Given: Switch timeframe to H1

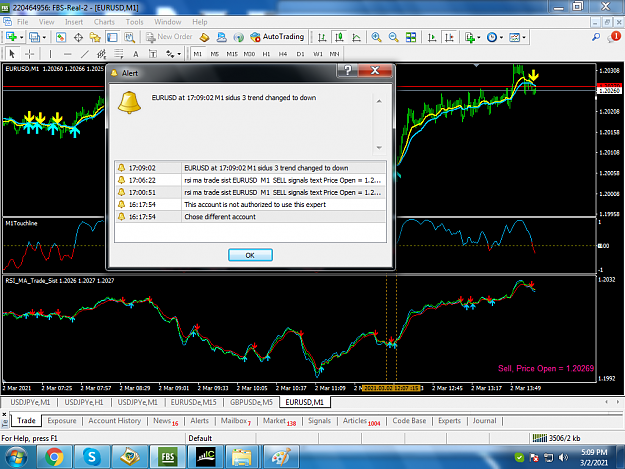Looking at the screenshot, I should point(266,54).
